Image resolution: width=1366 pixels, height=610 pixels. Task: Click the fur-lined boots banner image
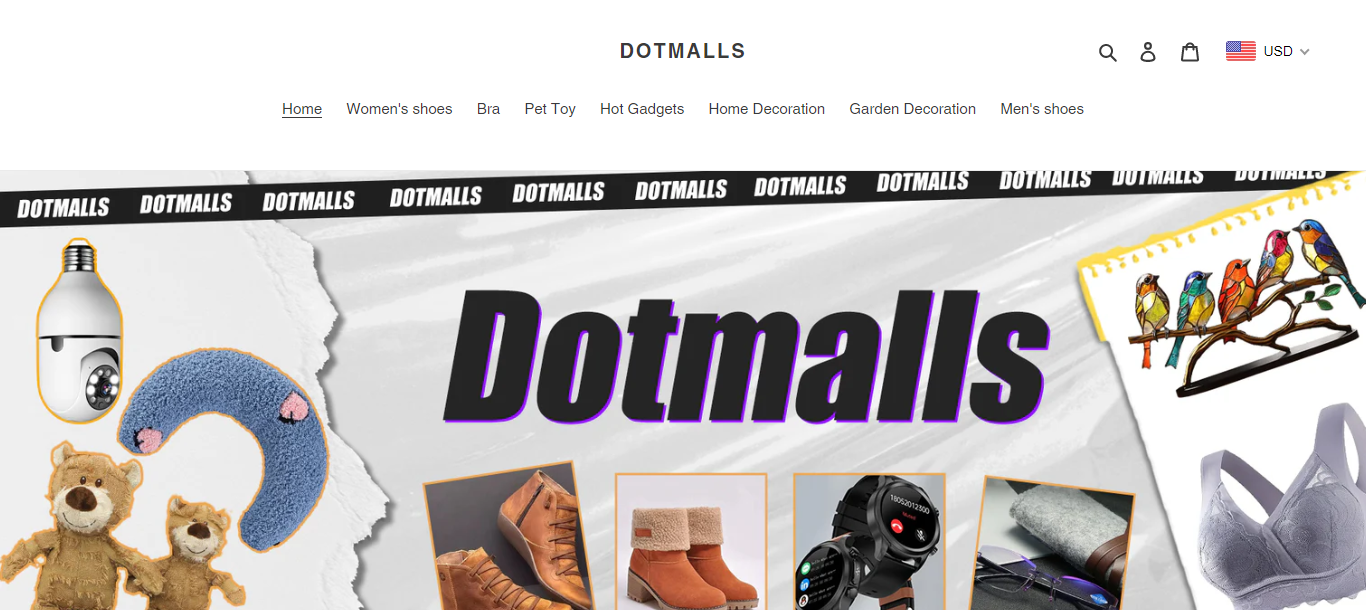point(691,541)
